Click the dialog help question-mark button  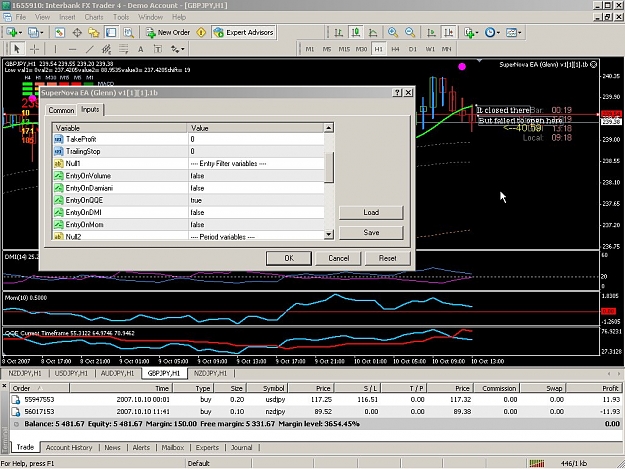(397, 92)
